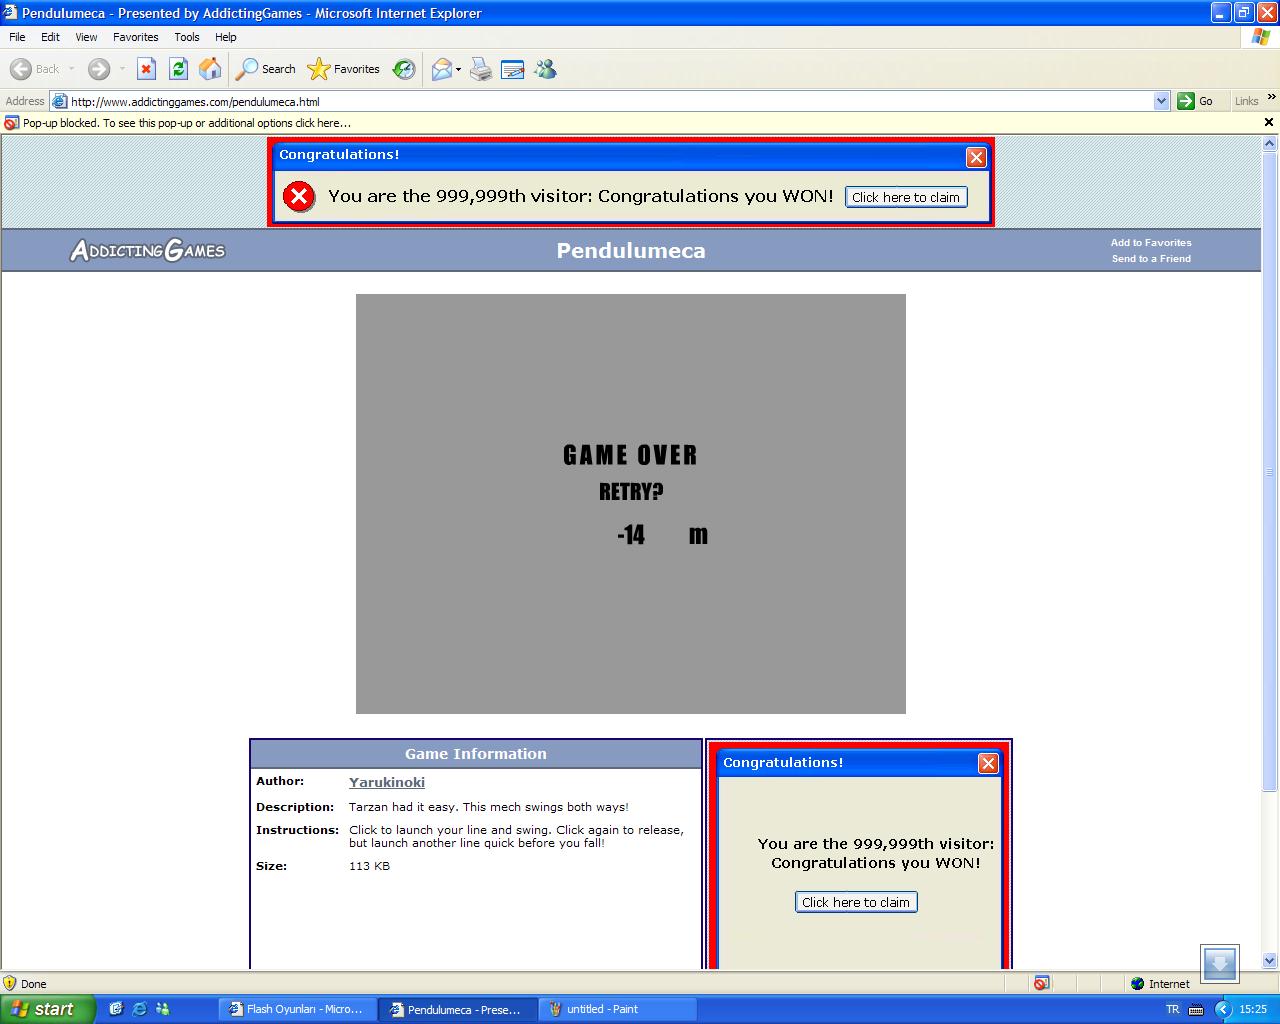Click the security shield icon beside Done
1280x1024 pixels.
pyautogui.click(x=10, y=983)
